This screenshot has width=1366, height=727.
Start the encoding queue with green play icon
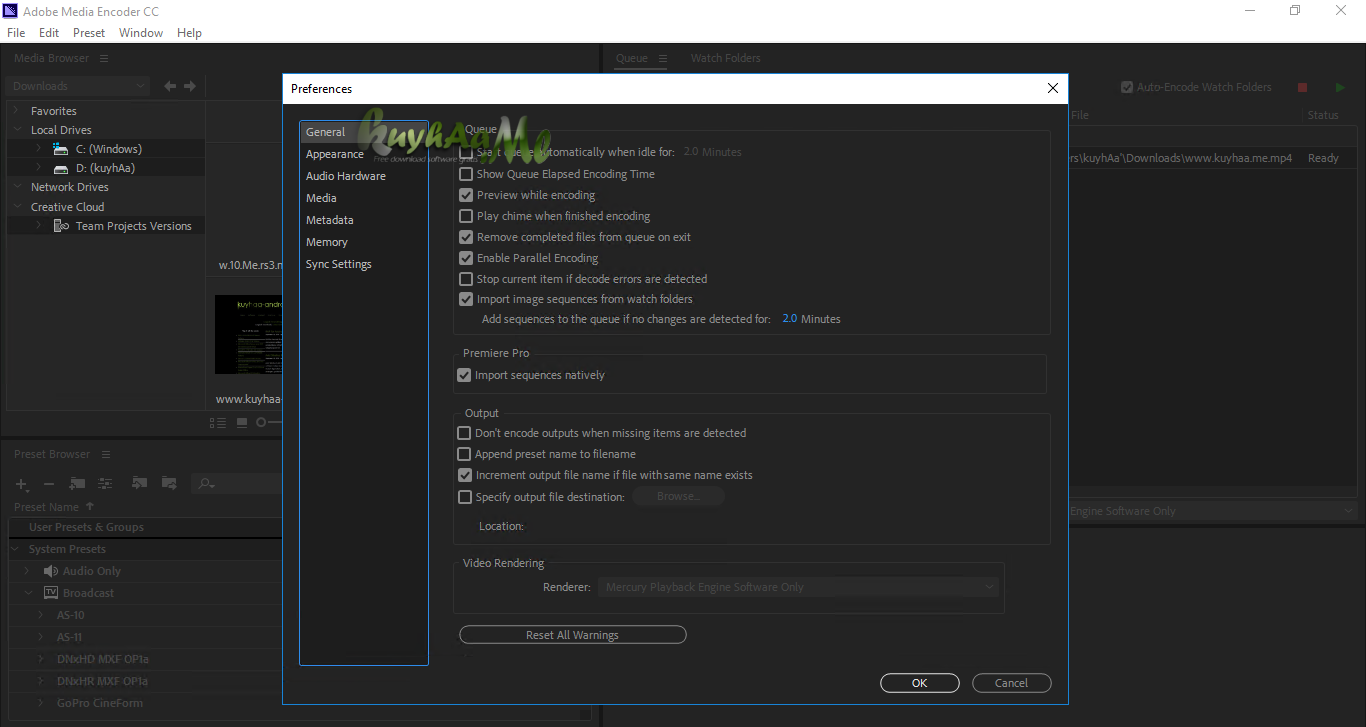1340,87
